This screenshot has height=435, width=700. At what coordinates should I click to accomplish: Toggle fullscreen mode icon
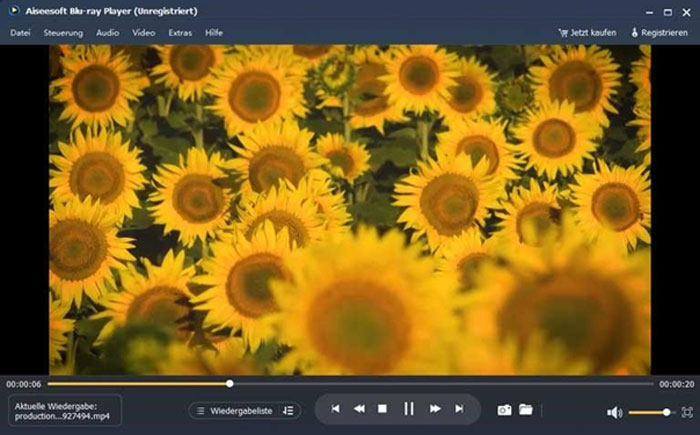click(687, 412)
